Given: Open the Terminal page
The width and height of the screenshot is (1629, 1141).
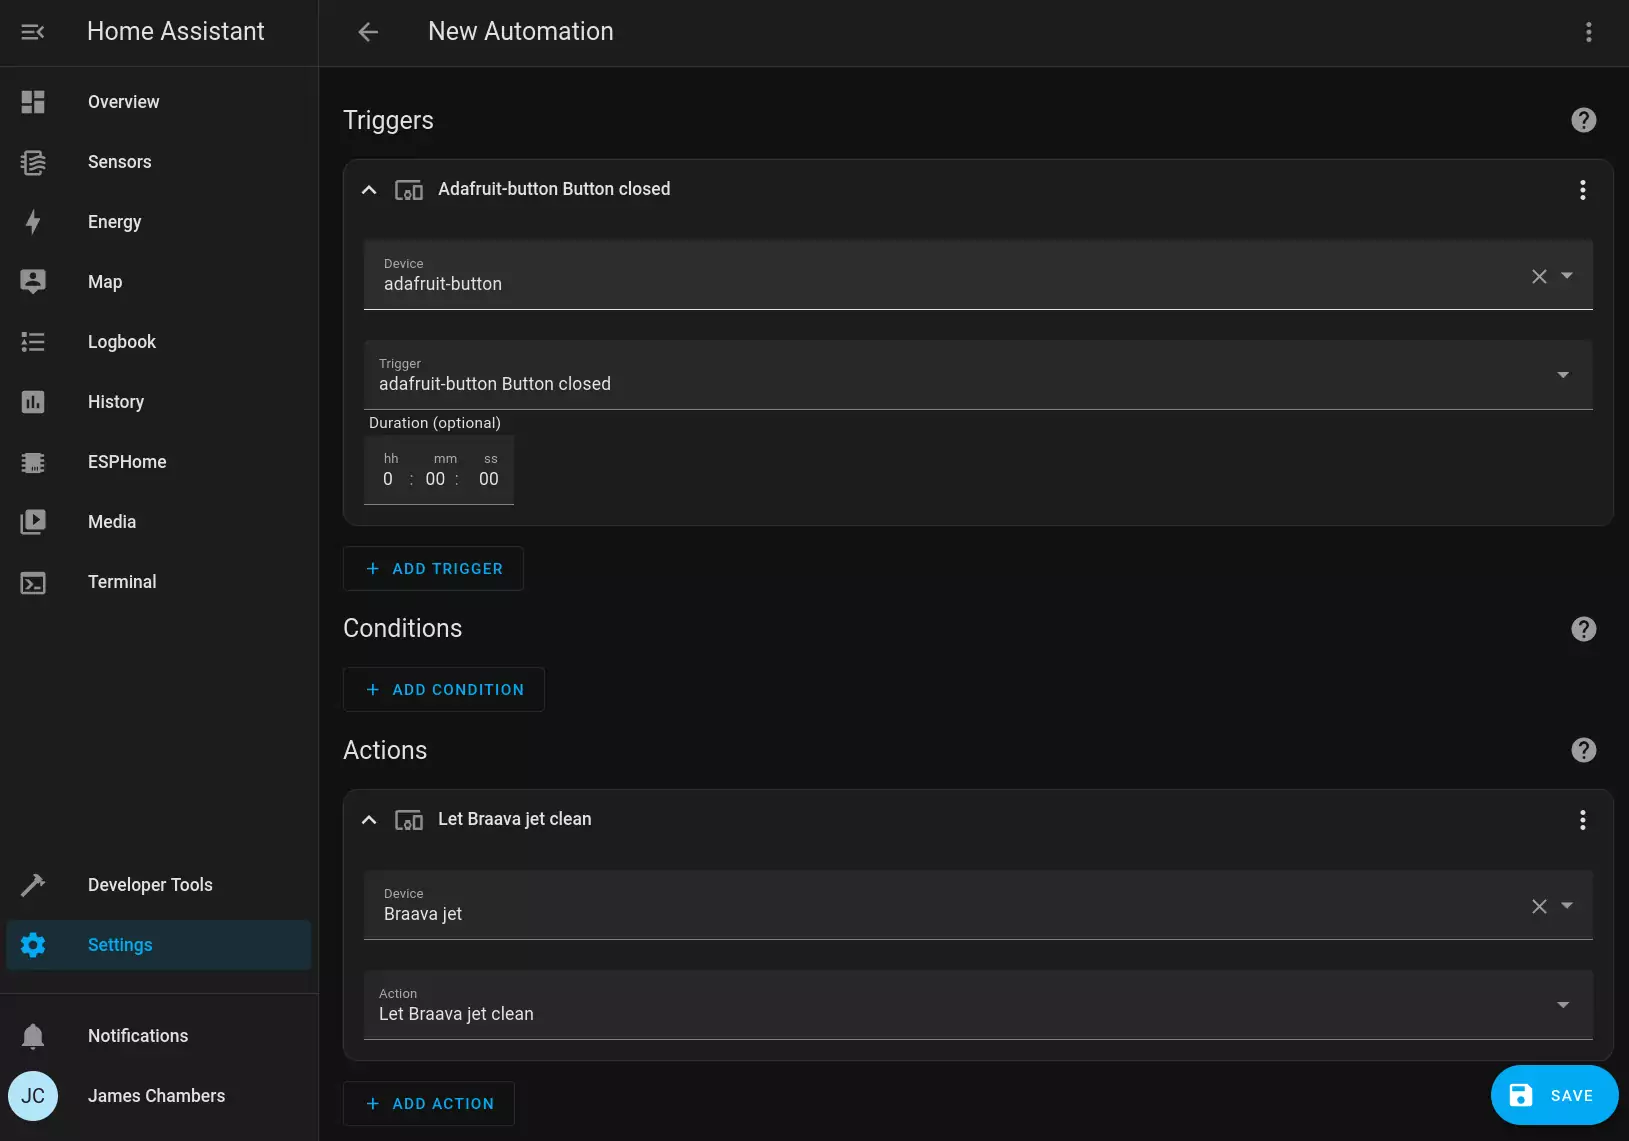Looking at the screenshot, I should tap(159, 582).
